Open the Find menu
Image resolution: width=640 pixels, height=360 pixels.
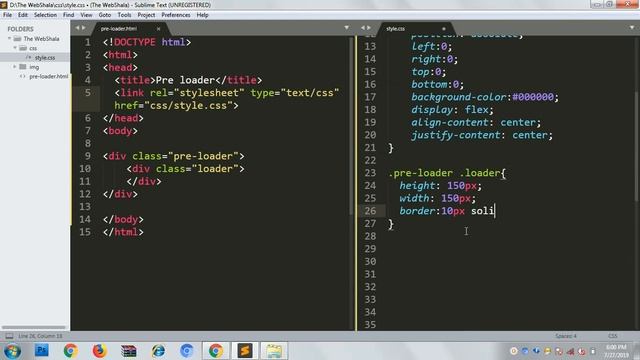(x=69, y=15)
